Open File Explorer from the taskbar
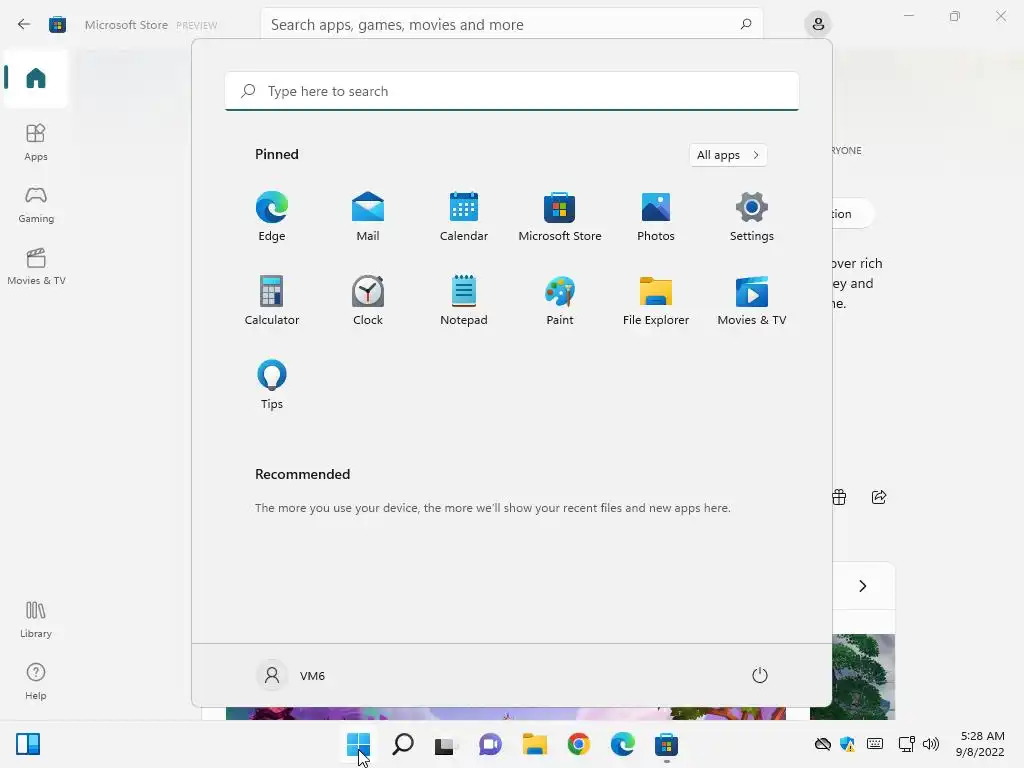Screen dimensions: 1024x768 (x=534, y=744)
